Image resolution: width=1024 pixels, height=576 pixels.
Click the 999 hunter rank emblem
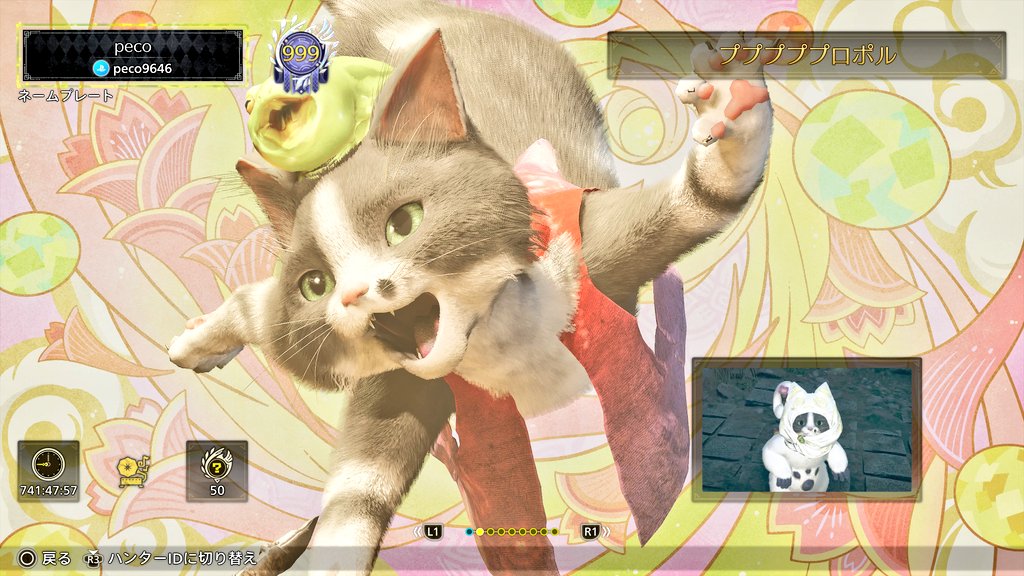300,56
